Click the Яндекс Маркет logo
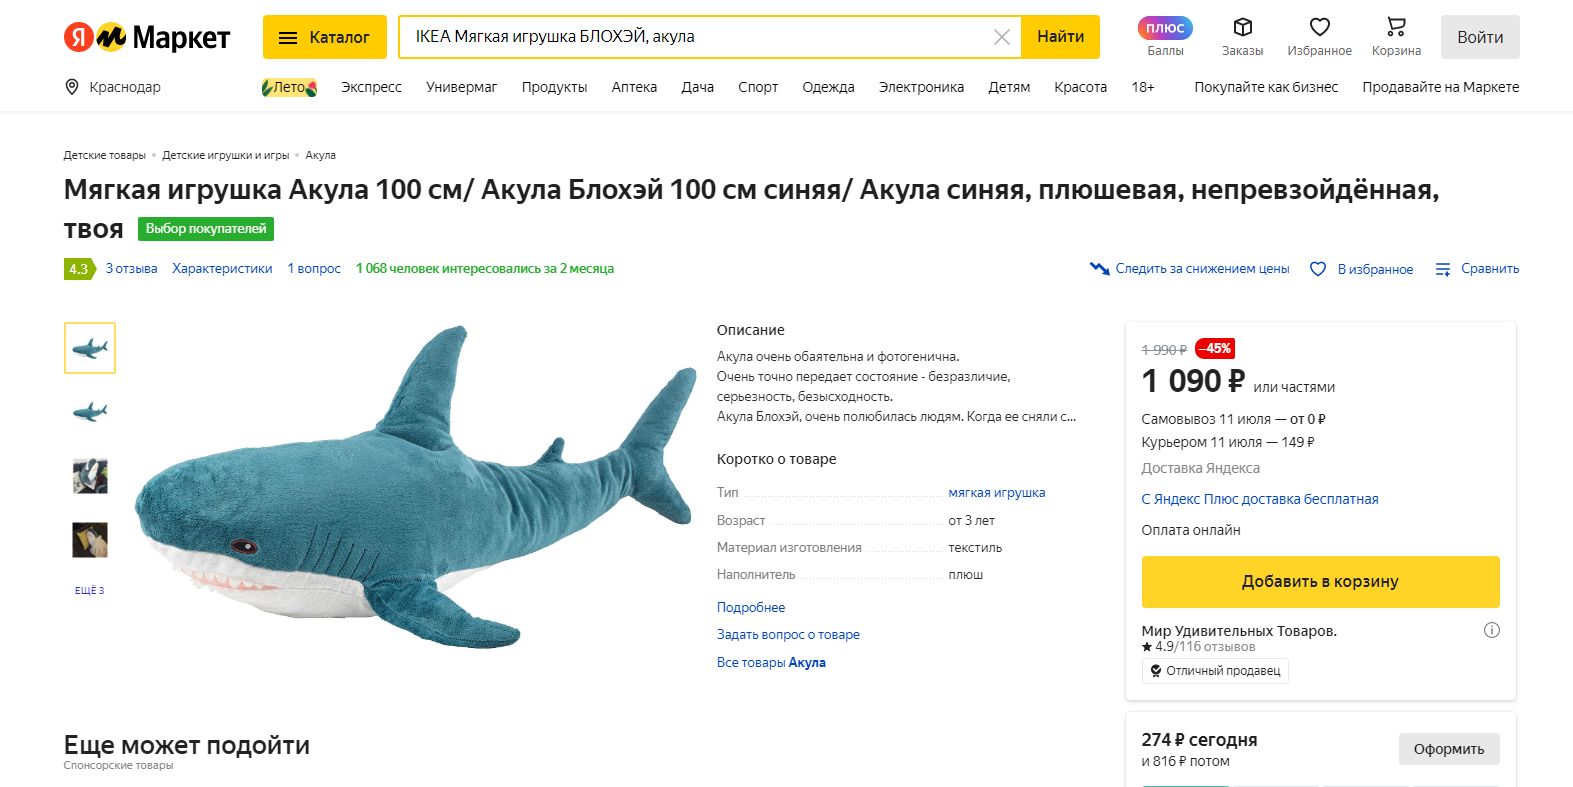The height and width of the screenshot is (787, 1573). coord(146,37)
